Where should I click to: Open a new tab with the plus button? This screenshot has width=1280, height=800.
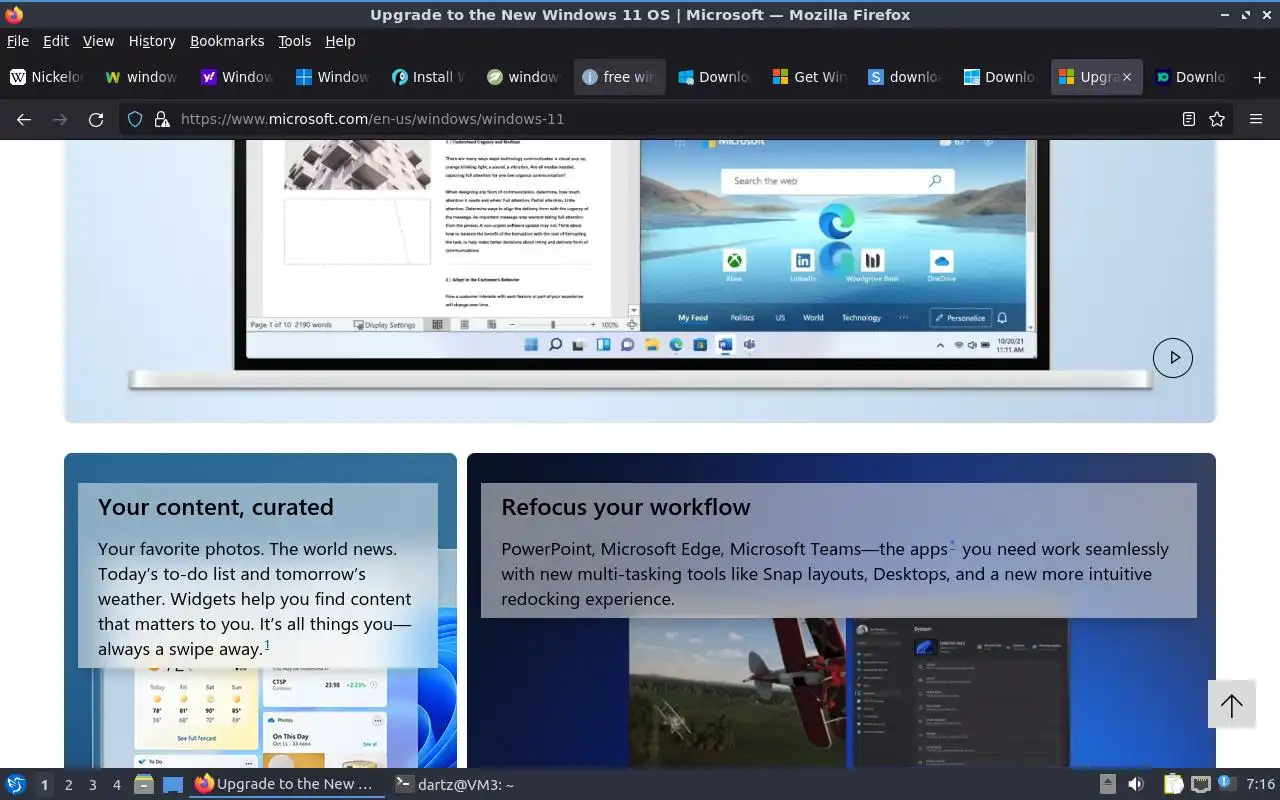[x=1259, y=77]
